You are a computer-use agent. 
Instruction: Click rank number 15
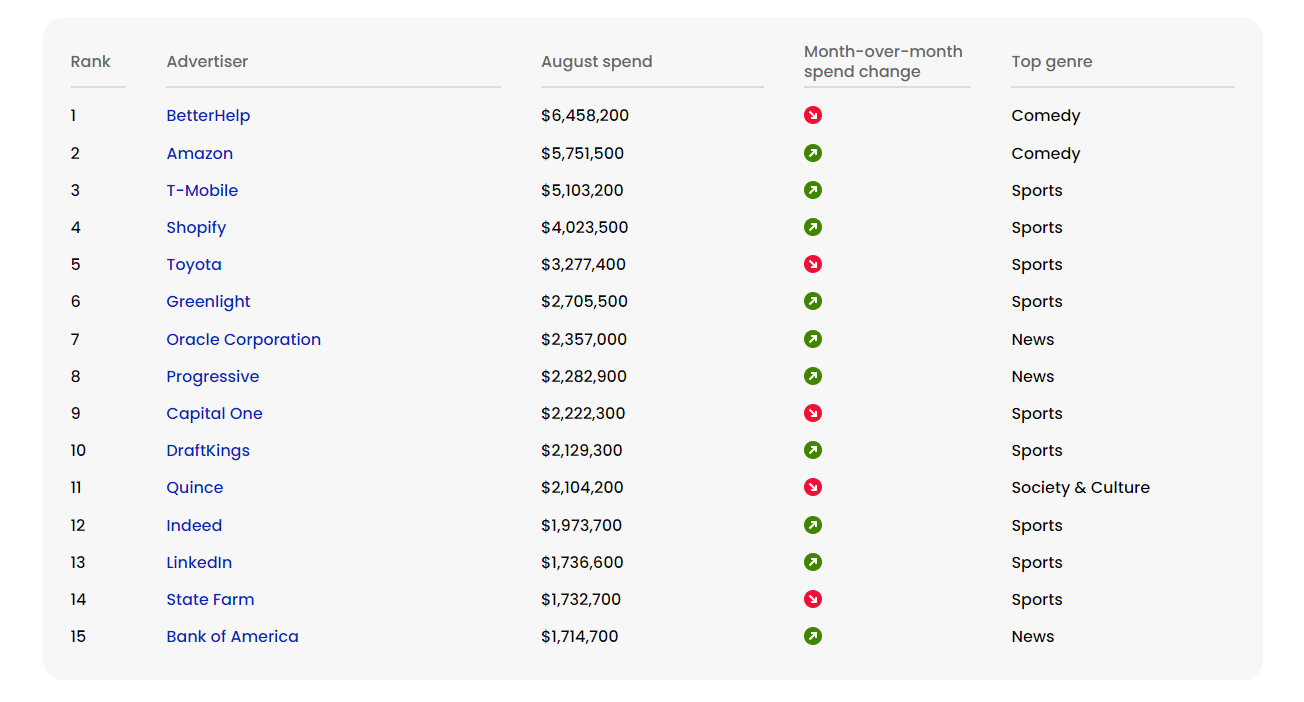78,636
